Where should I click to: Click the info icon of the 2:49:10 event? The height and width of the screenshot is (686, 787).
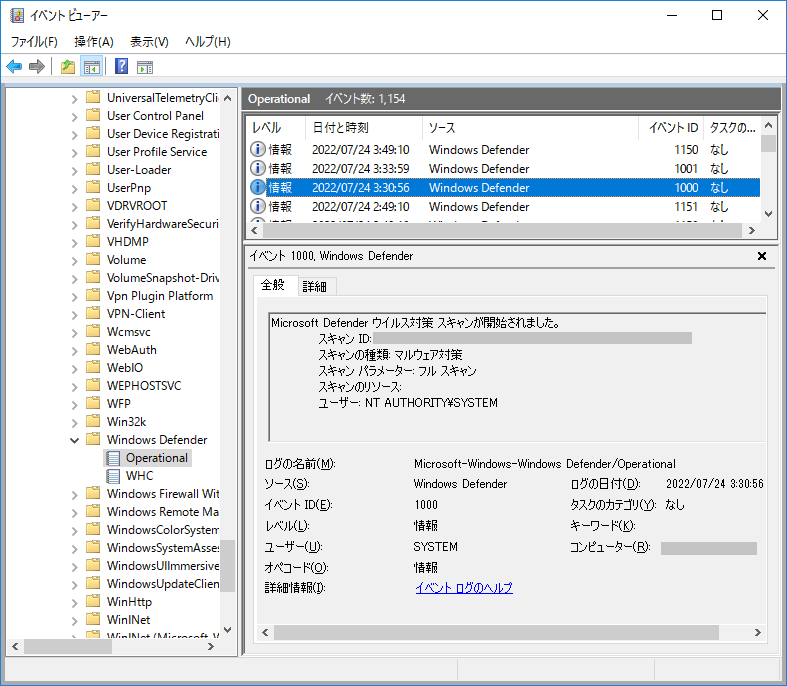(257, 206)
